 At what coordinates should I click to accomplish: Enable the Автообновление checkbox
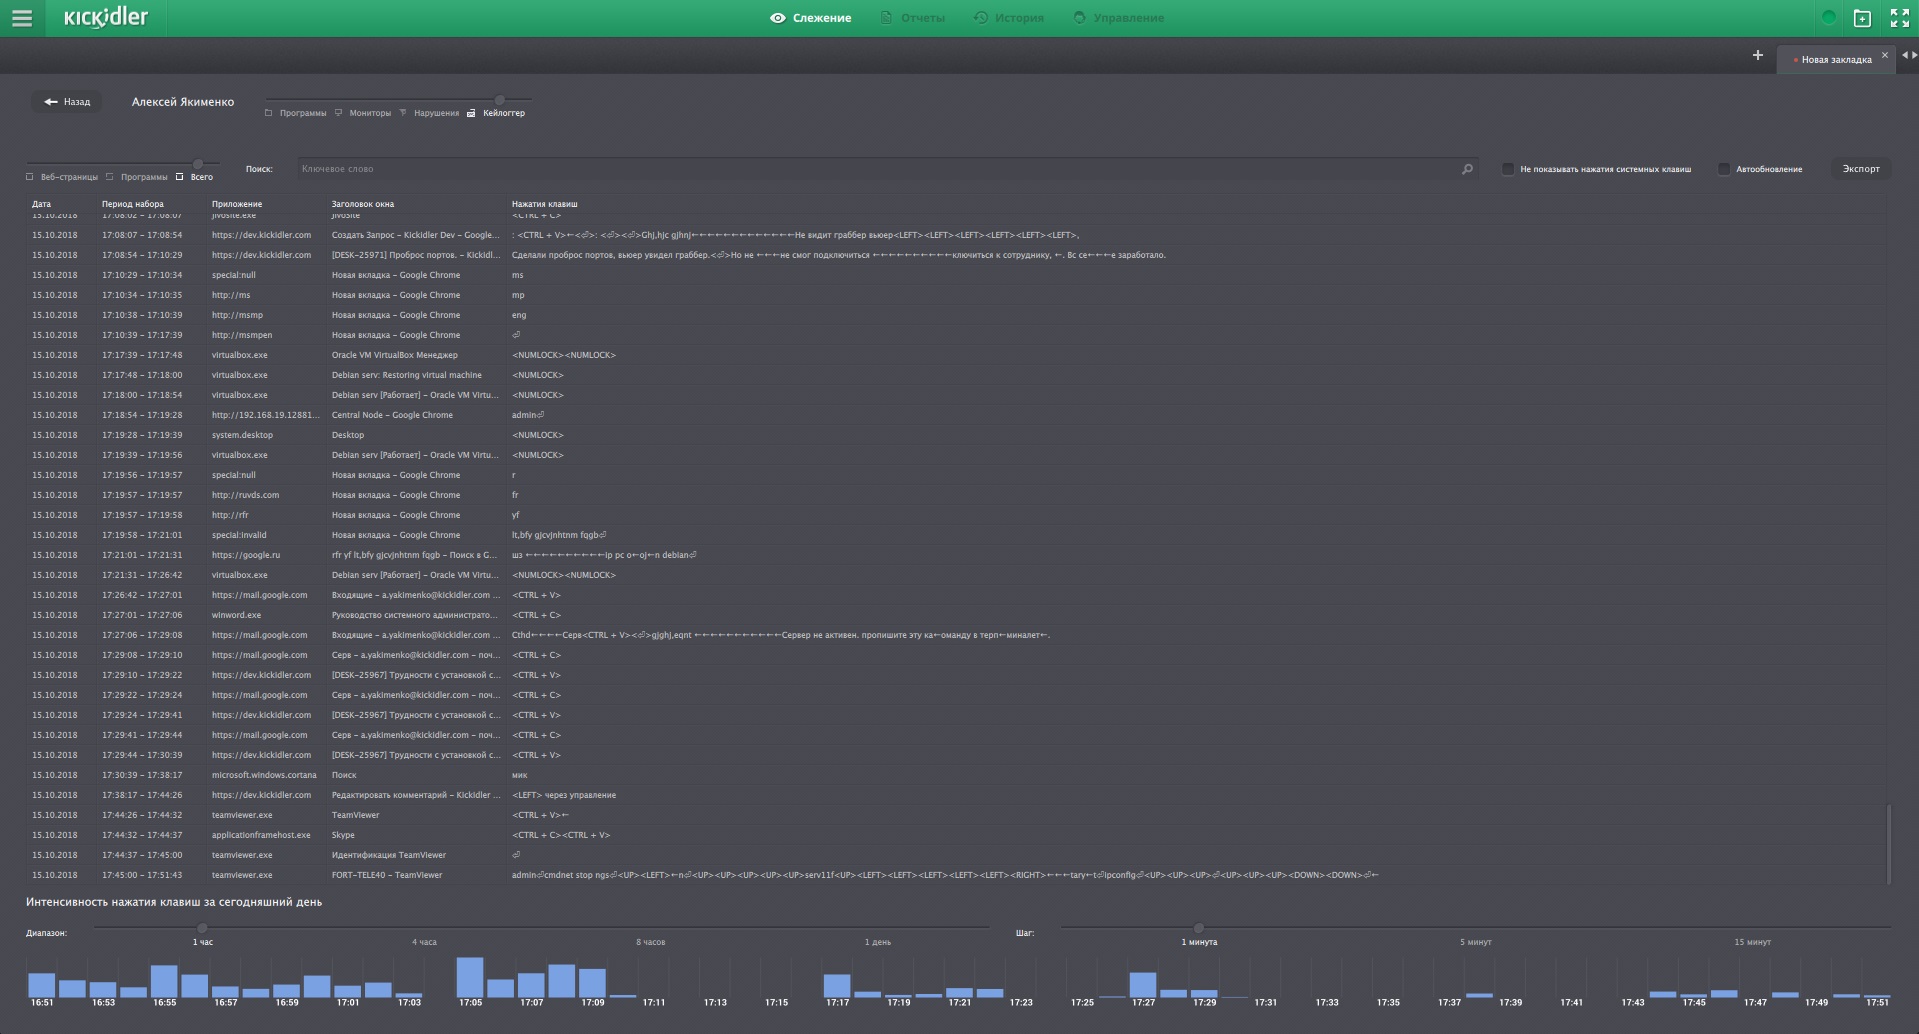(x=1724, y=169)
